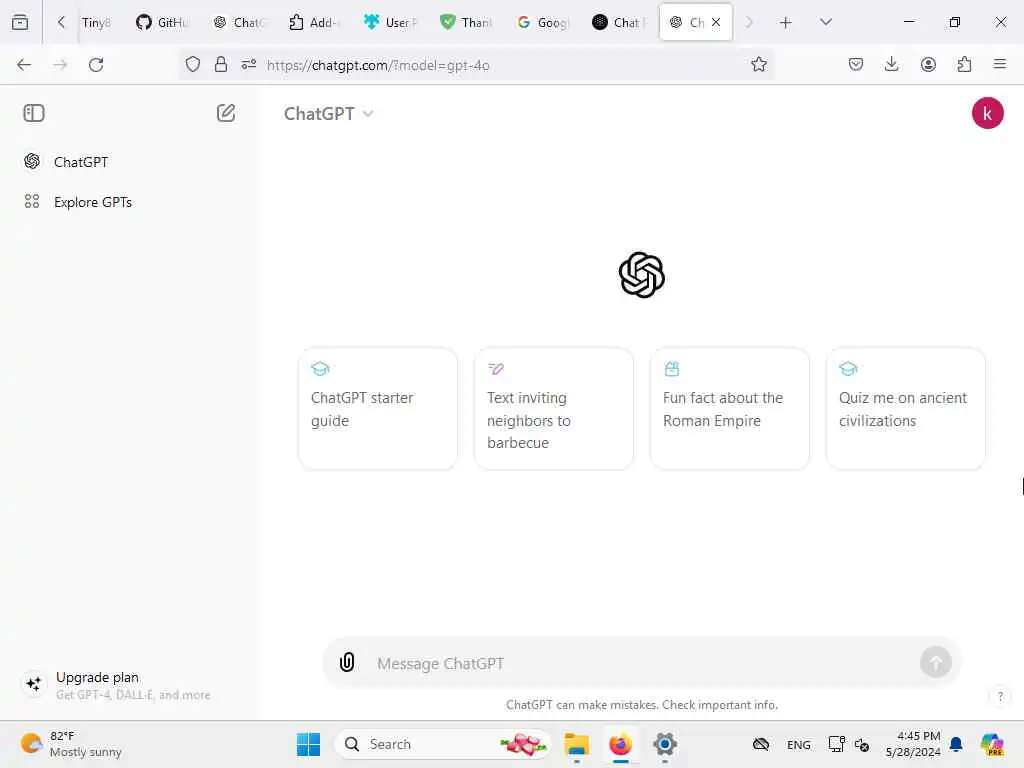This screenshot has height=768, width=1024.
Task: Open the extensions puzzle icon
Action: 964,64
